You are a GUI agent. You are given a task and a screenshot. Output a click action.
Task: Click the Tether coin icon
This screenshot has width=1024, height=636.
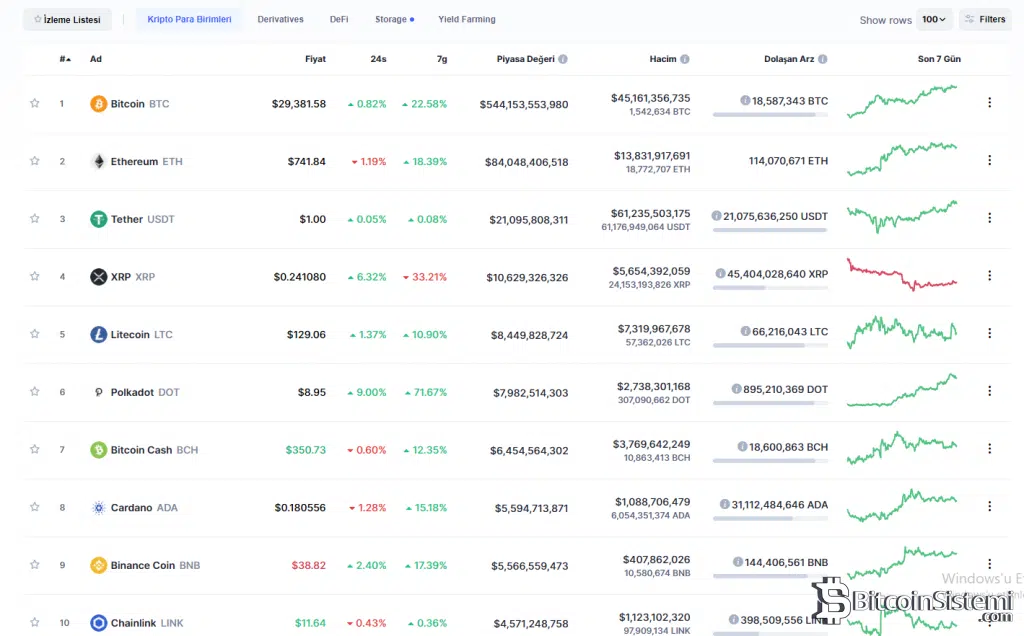pos(98,219)
